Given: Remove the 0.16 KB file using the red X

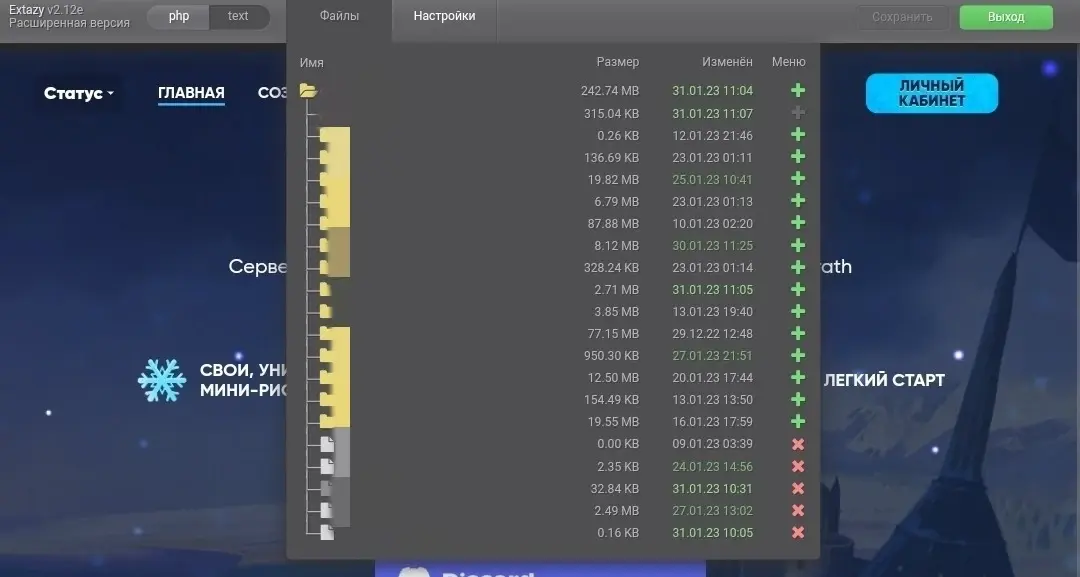Looking at the screenshot, I should [x=798, y=532].
